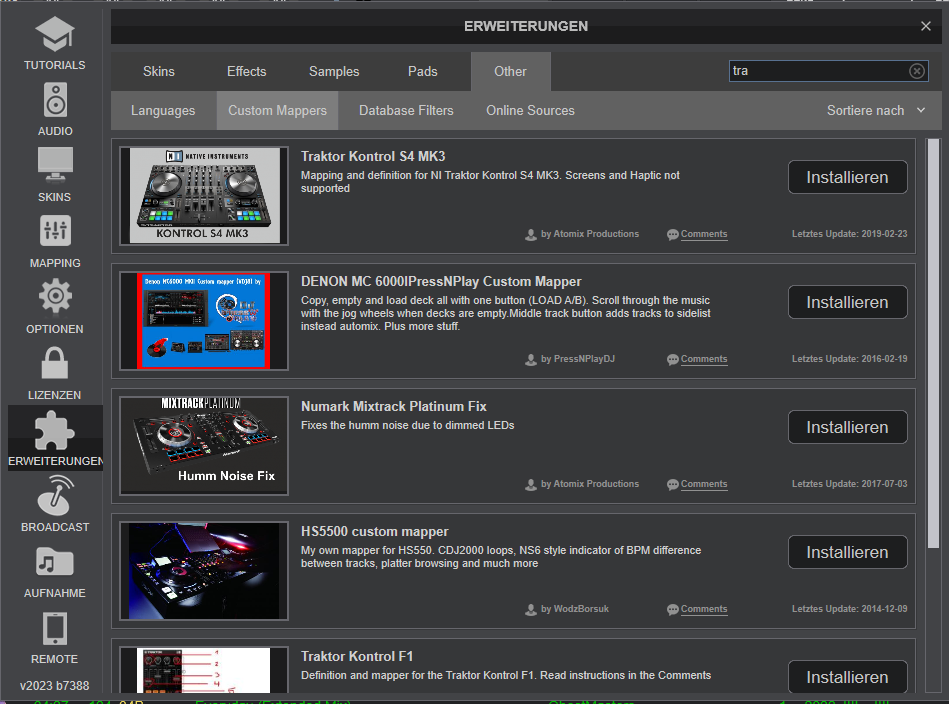This screenshot has height=704, width=949.
Task: Click the author icon beside PressNPlayDJ
Action: (531, 360)
